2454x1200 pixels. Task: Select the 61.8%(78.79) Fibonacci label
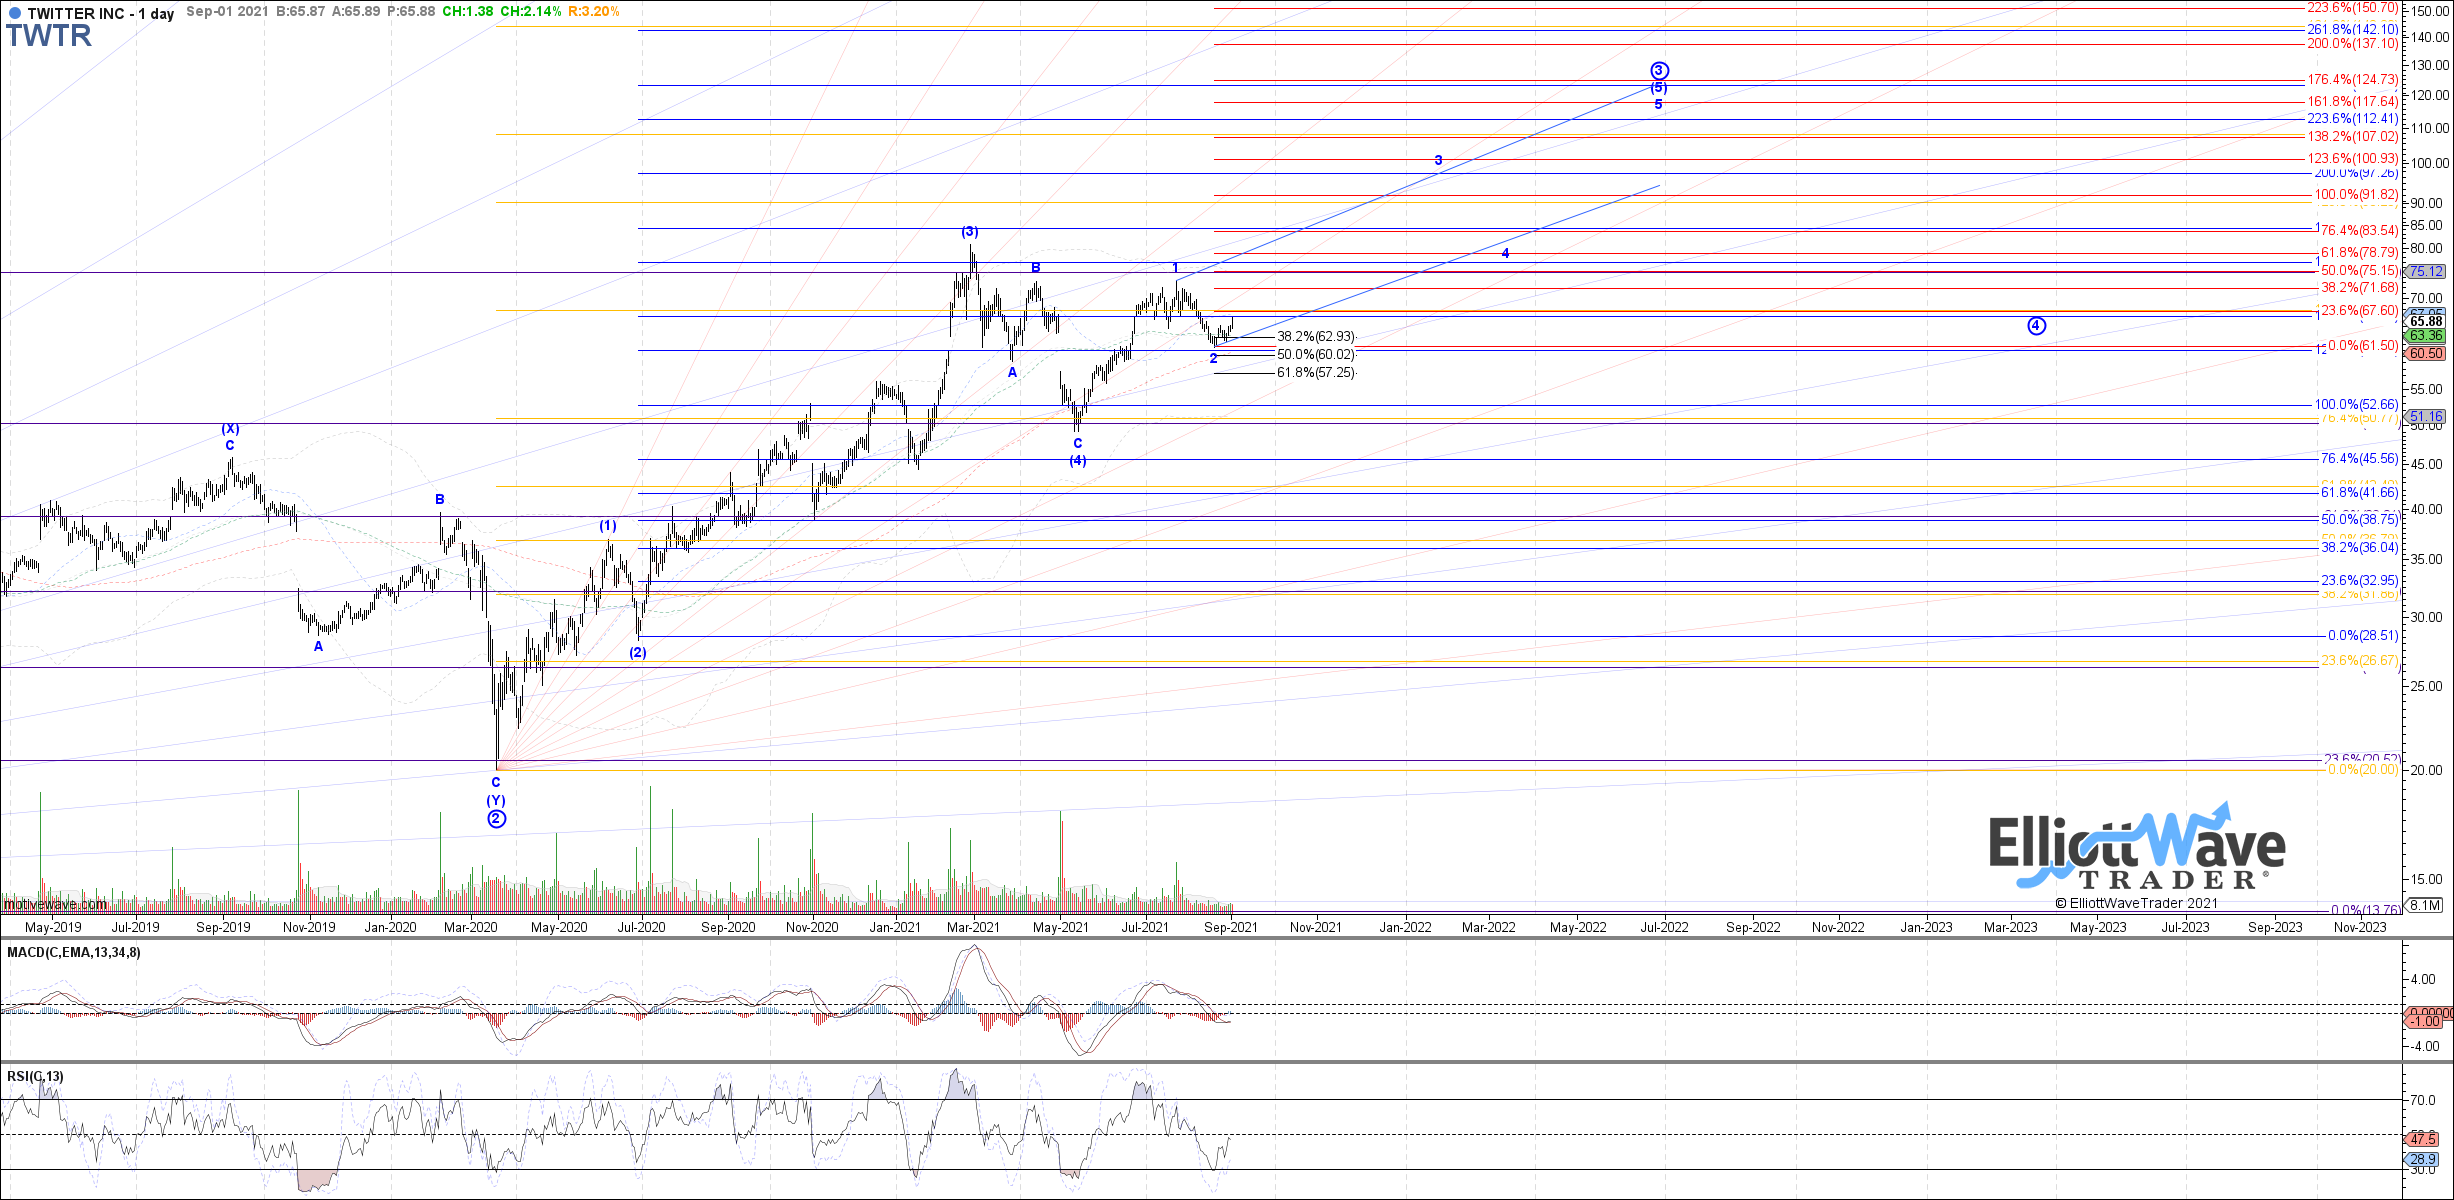pos(2360,254)
